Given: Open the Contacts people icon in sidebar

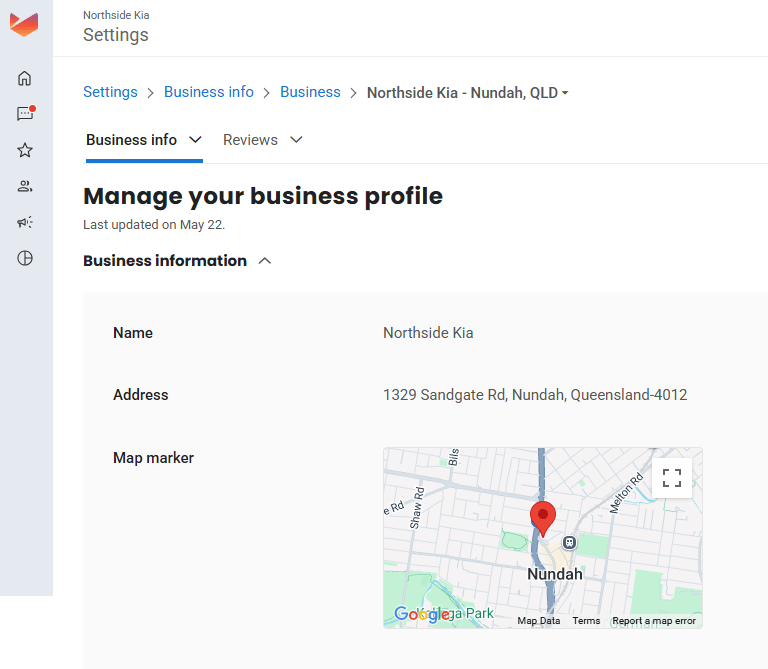Looking at the screenshot, I should click(24, 186).
